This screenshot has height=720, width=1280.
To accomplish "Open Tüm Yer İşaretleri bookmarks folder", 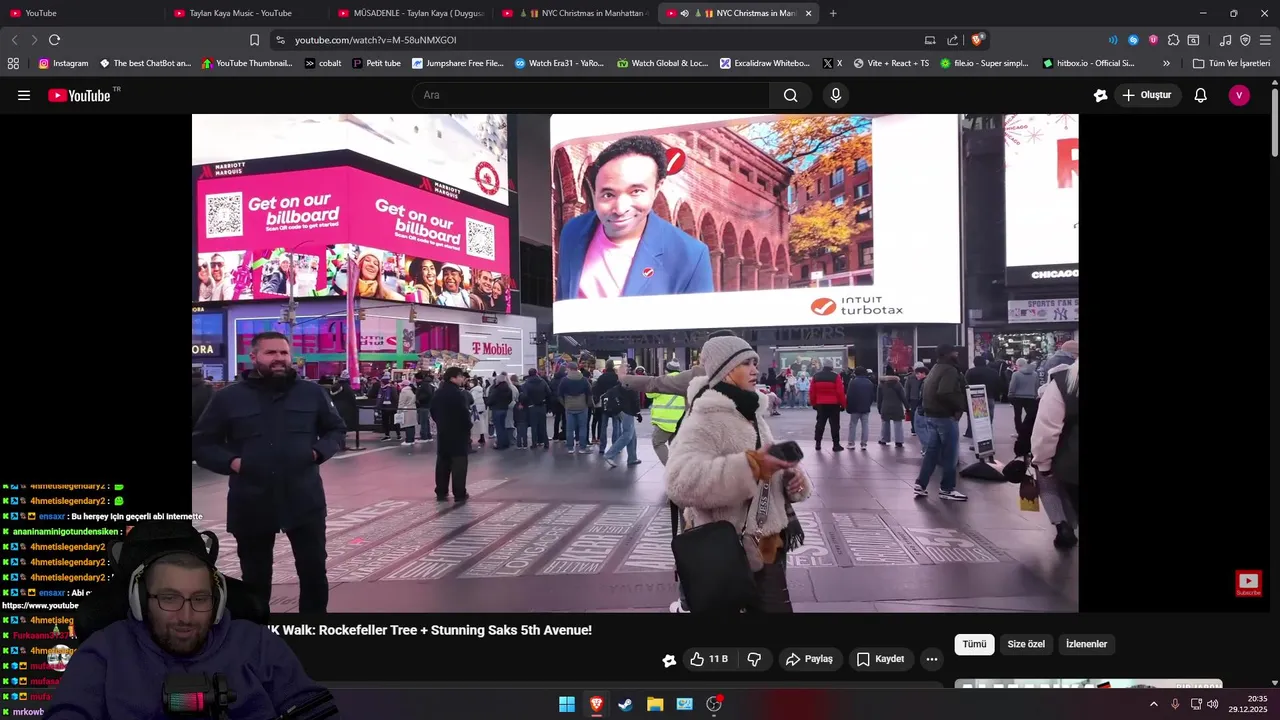I will pyautogui.click(x=1231, y=63).
